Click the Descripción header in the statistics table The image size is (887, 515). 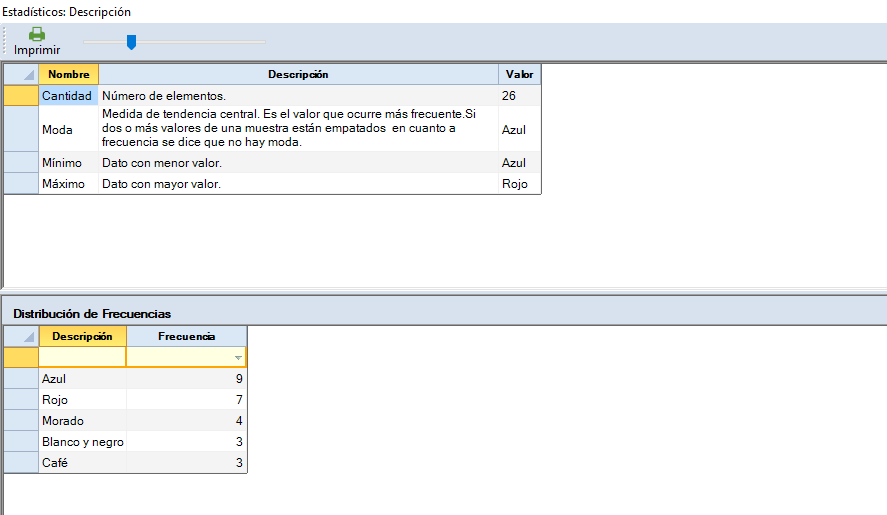tap(298, 75)
